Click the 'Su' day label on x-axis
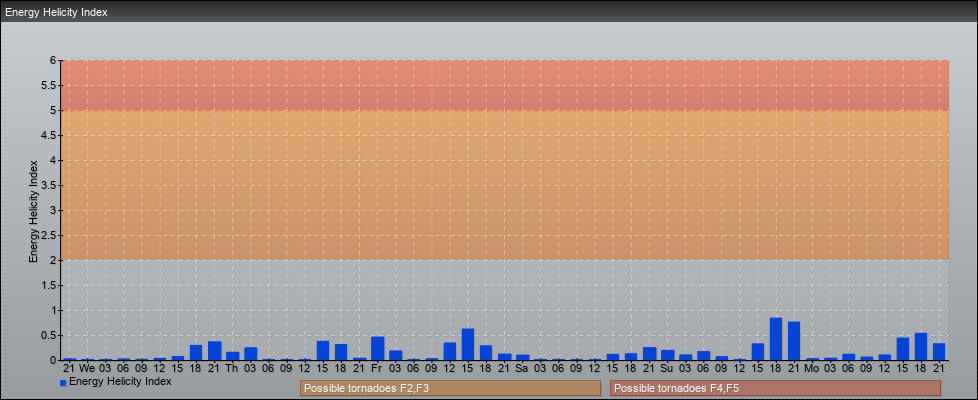 667,369
